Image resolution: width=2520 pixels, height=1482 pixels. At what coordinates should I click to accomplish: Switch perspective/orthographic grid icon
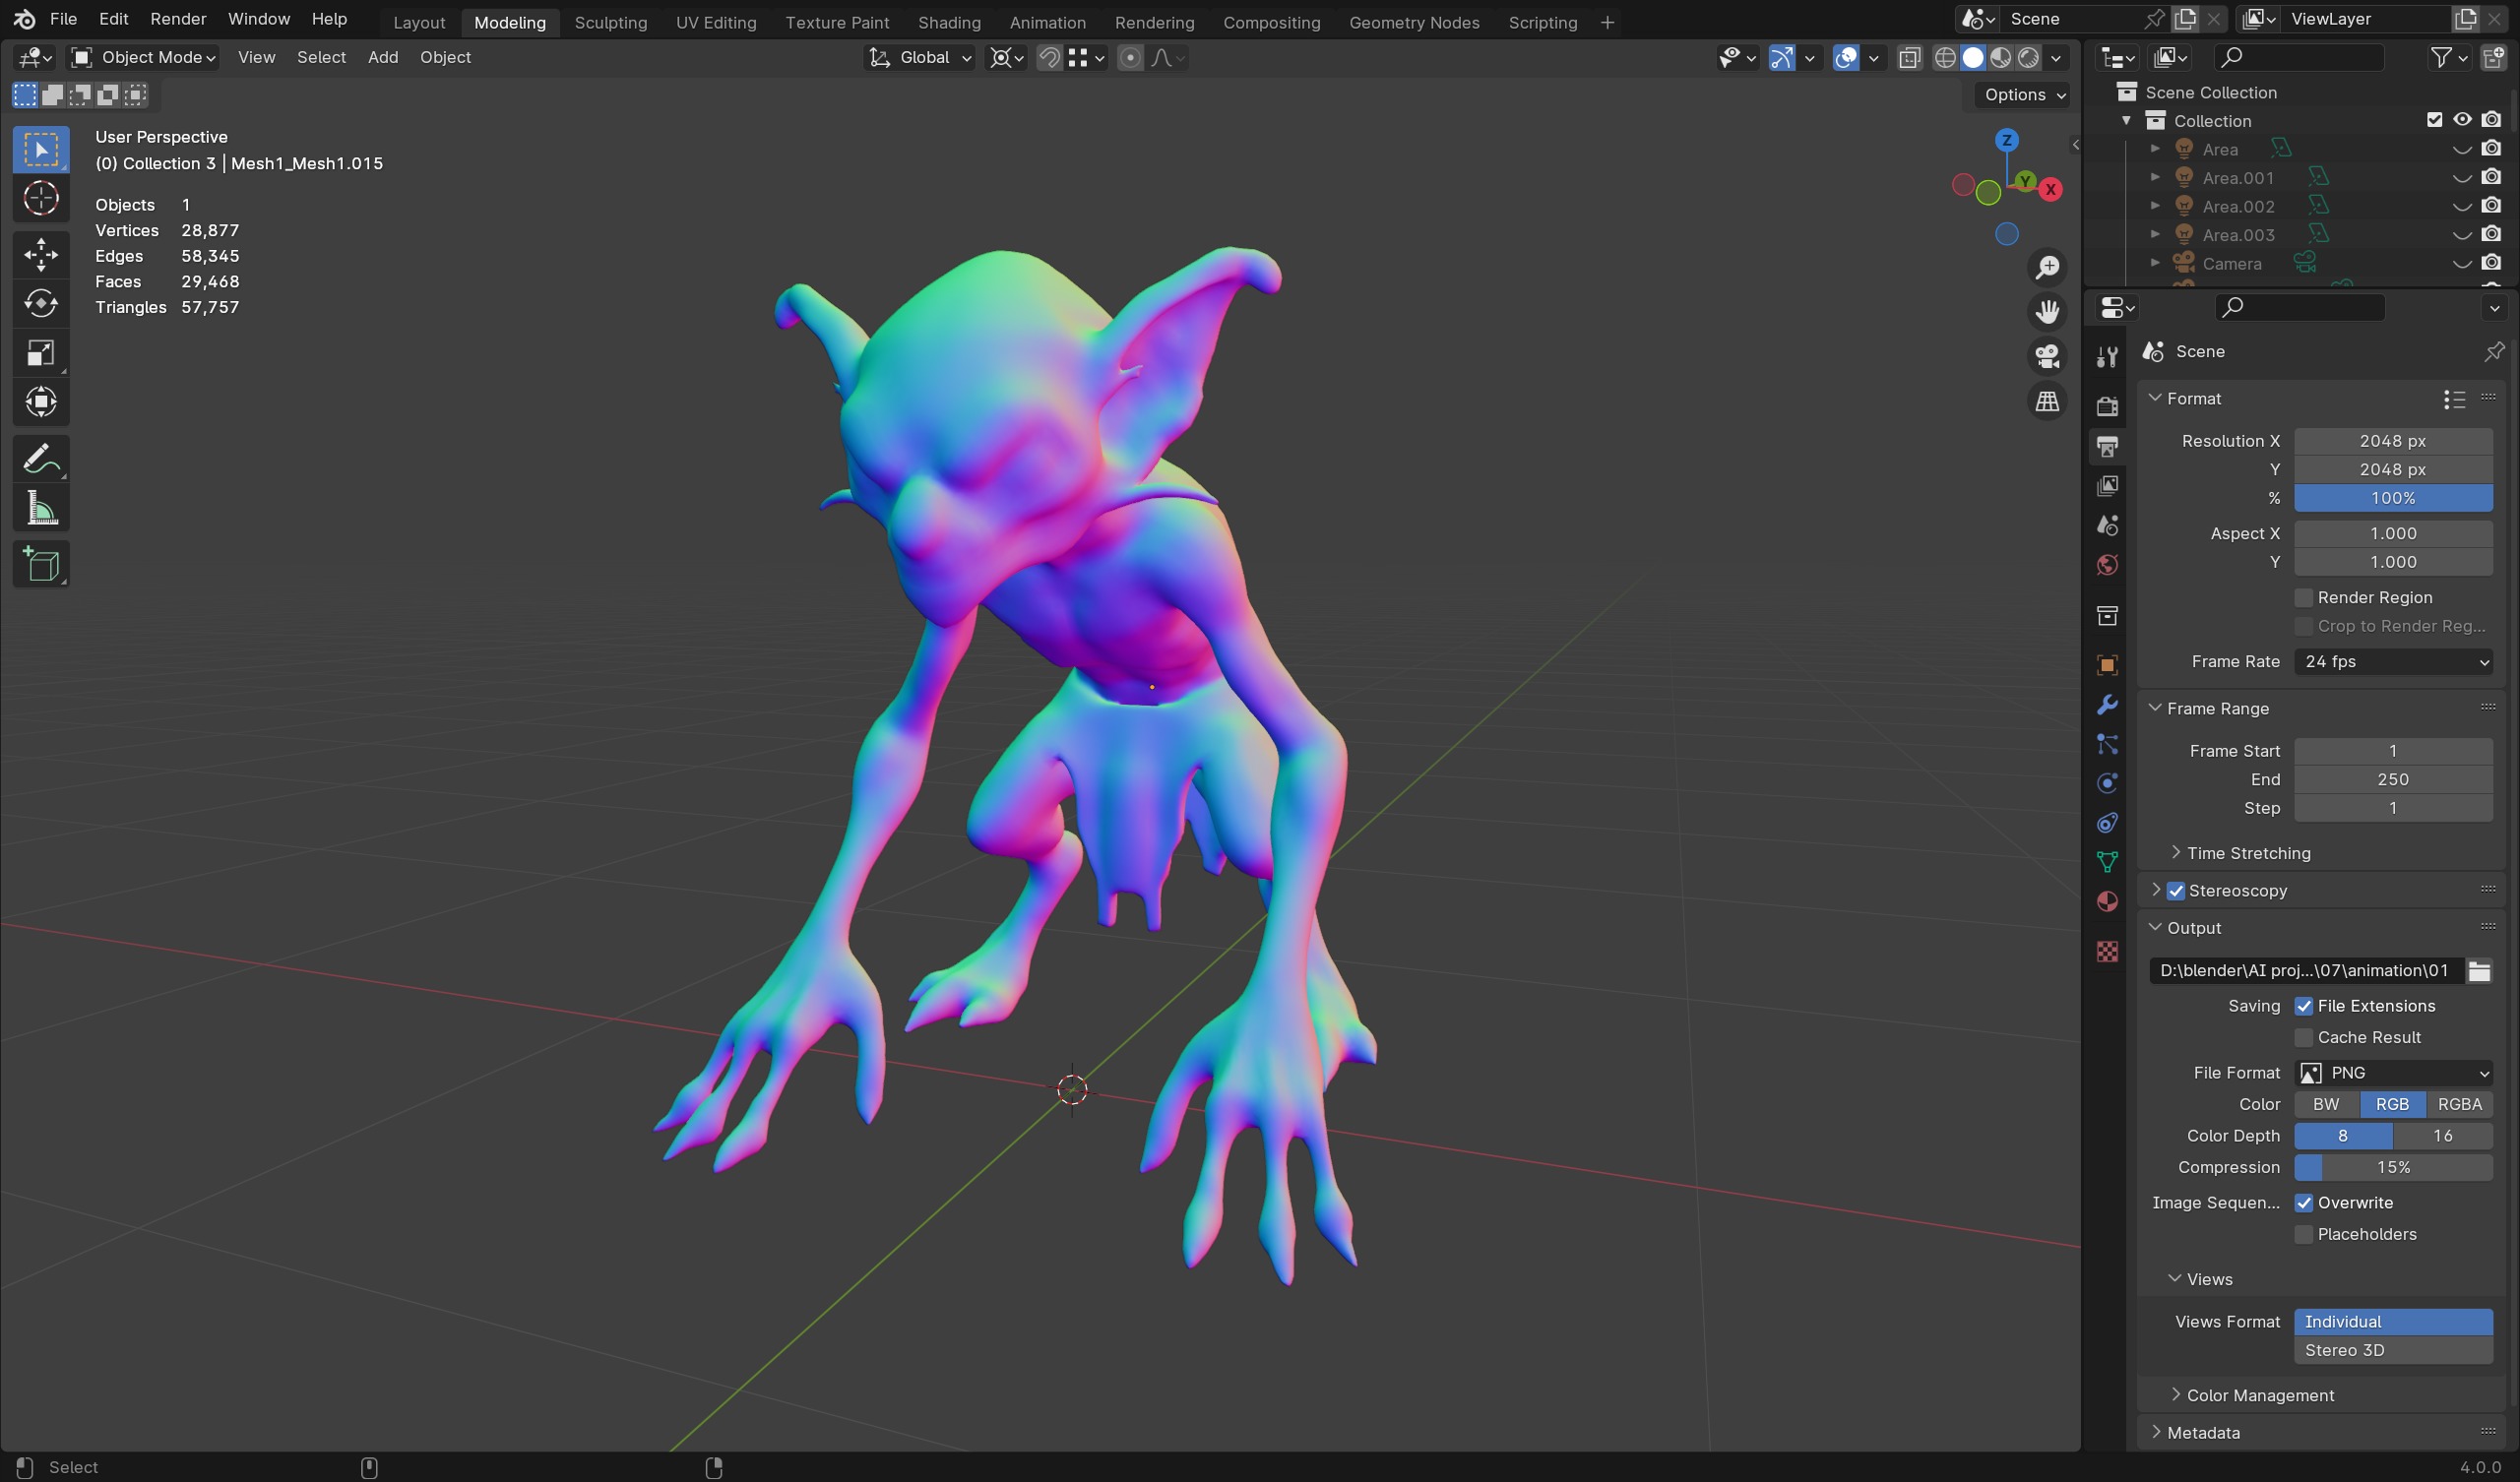tap(2047, 401)
